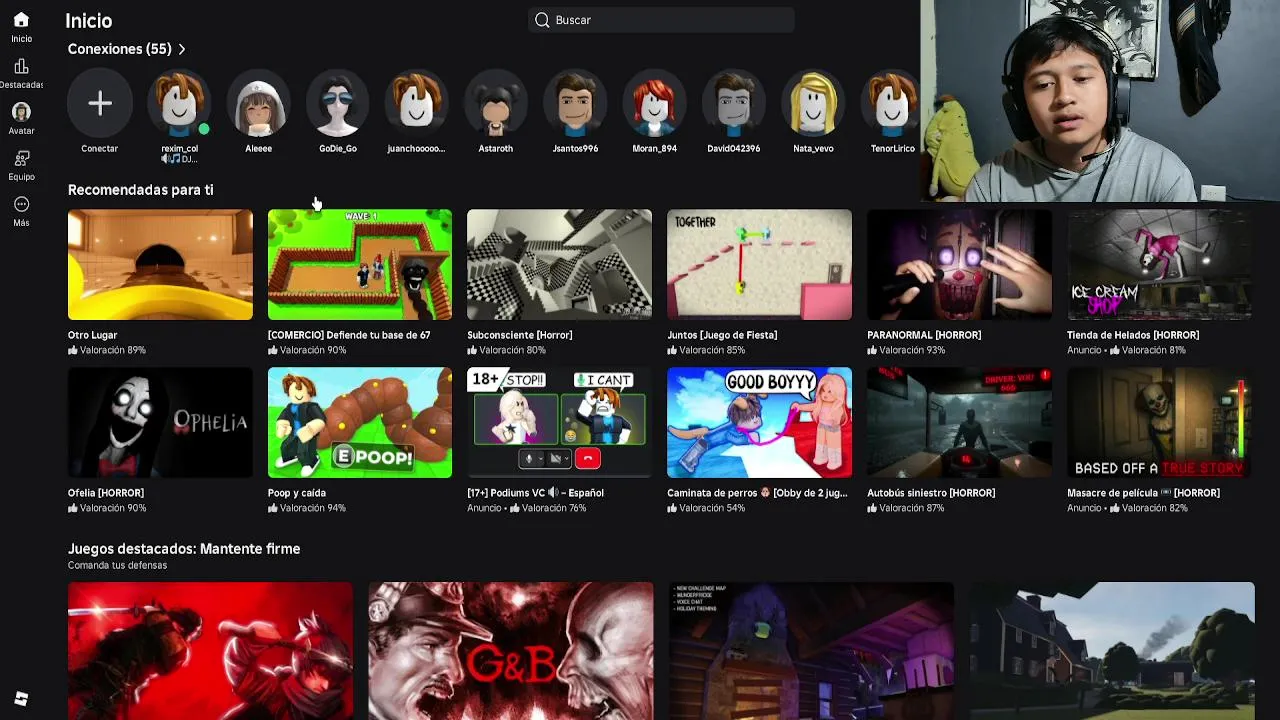Screen dimensions: 1280x720
Task: Open the G&B featured game banner
Action: pos(510,650)
